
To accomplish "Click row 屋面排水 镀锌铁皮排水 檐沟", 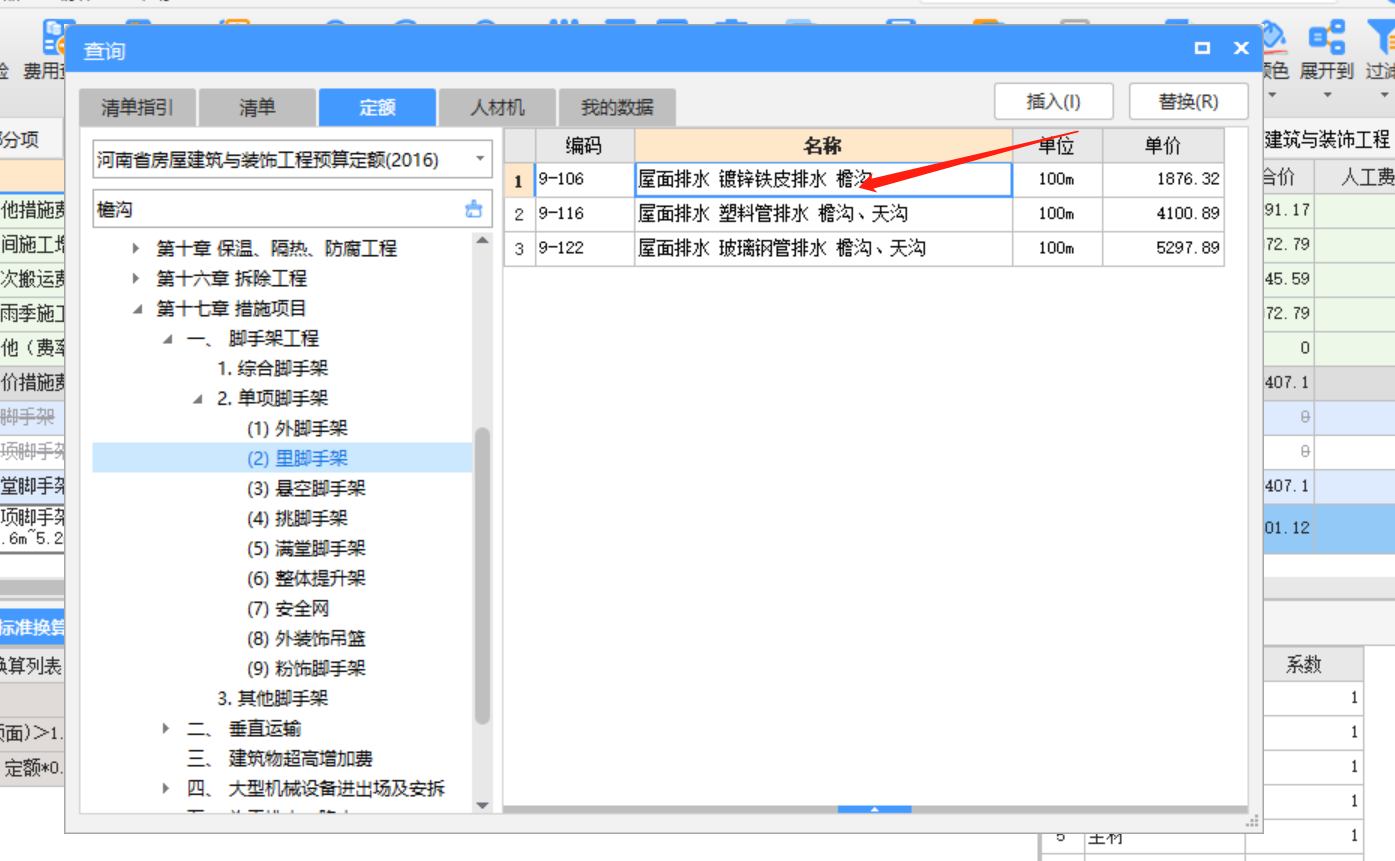I will (823, 180).
